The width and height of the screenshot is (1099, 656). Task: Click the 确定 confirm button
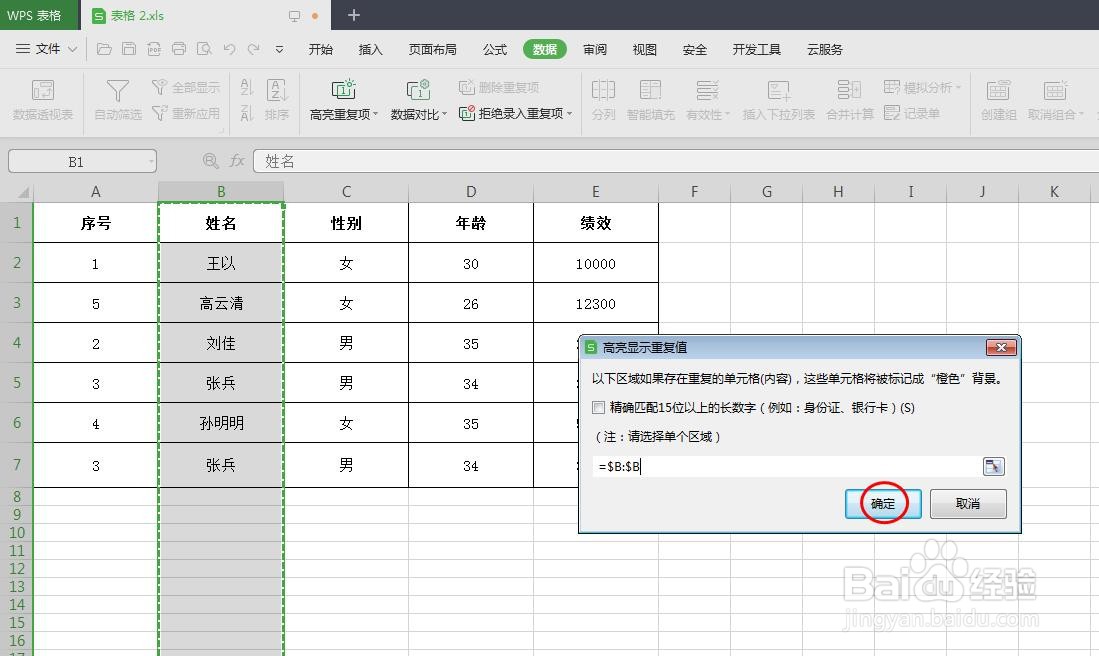[x=882, y=504]
